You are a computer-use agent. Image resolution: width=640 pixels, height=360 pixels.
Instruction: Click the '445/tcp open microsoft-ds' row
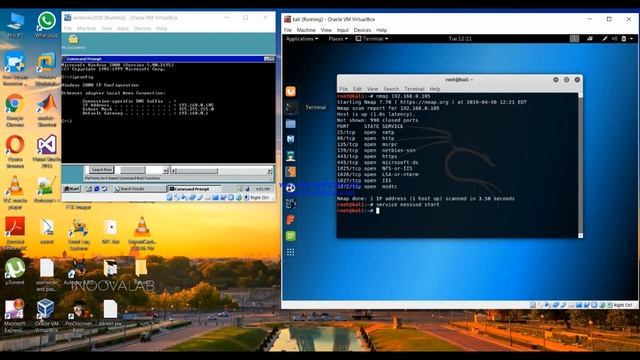[378, 162]
